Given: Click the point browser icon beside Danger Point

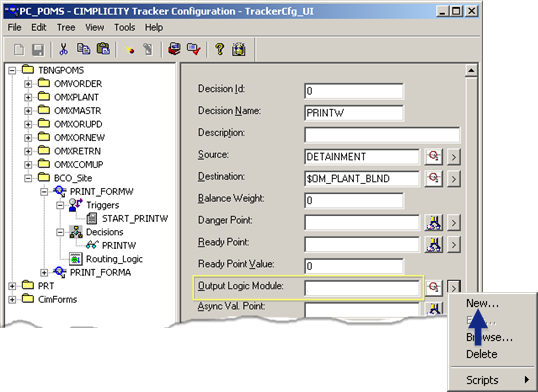Looking at the screenshot, I should [433, 222].
